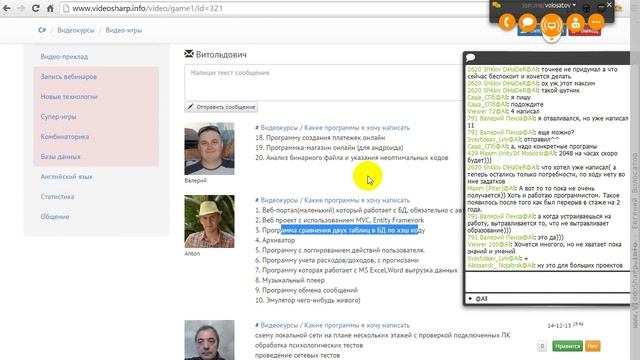Select Запись вебинаров in the sidebar
The width and height of the screenshot is (640, 360).
click(x=69, y=77)
